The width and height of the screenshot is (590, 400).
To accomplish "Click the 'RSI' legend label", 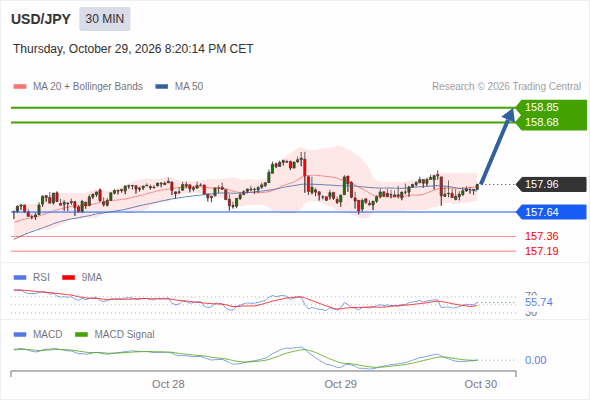I will [41, 278].
